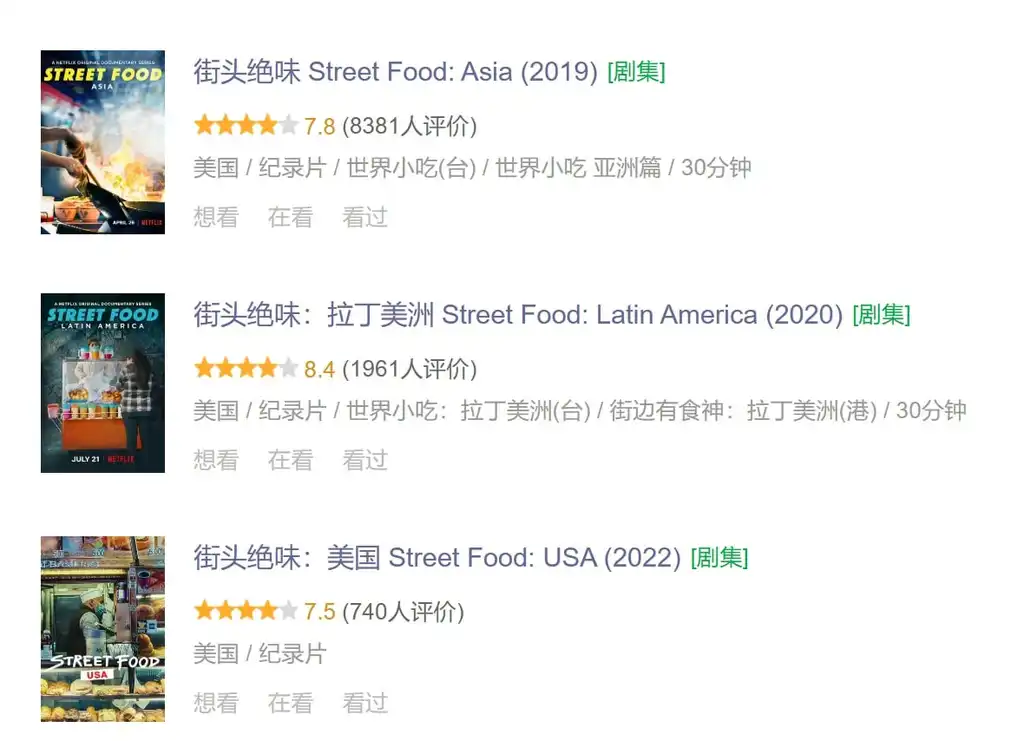This screenshot has height=741, width=1024.
Task: Open Street Food: USA poster thumbnail
Action: [103, 629]
